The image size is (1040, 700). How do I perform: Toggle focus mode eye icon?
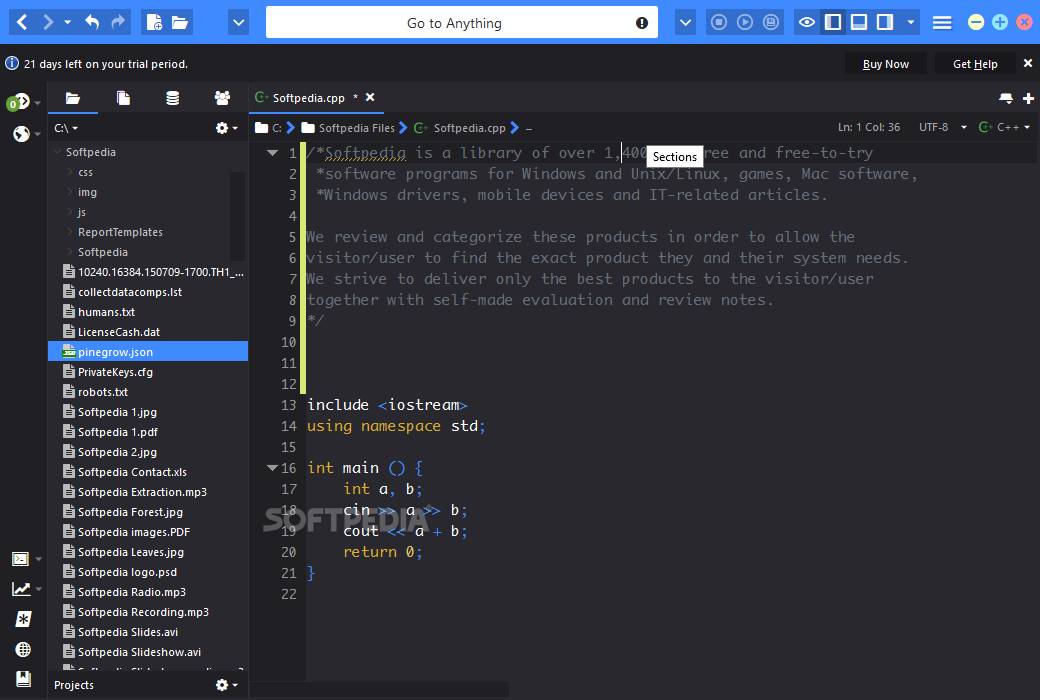coord(807,23)
